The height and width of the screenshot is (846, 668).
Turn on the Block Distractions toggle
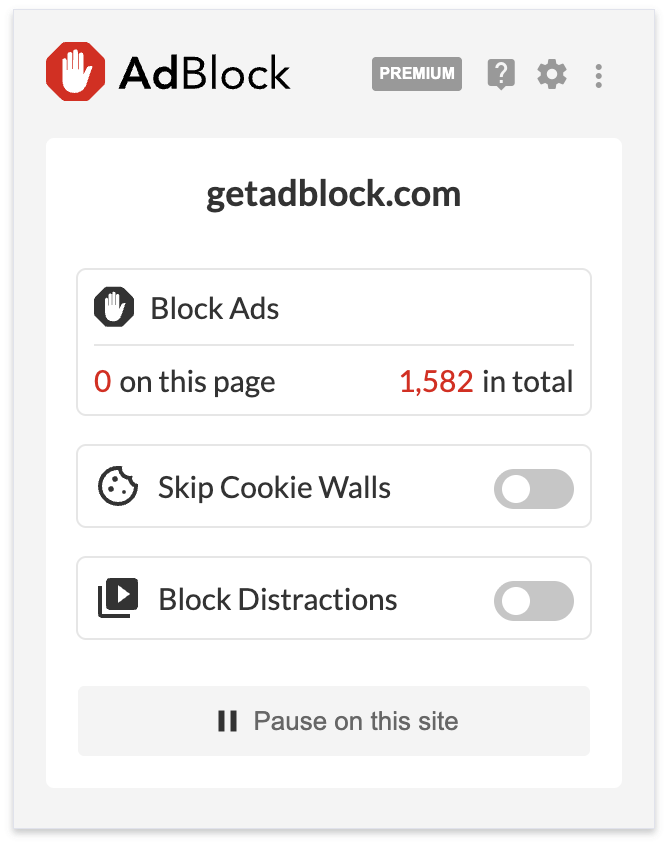(533, 601)
